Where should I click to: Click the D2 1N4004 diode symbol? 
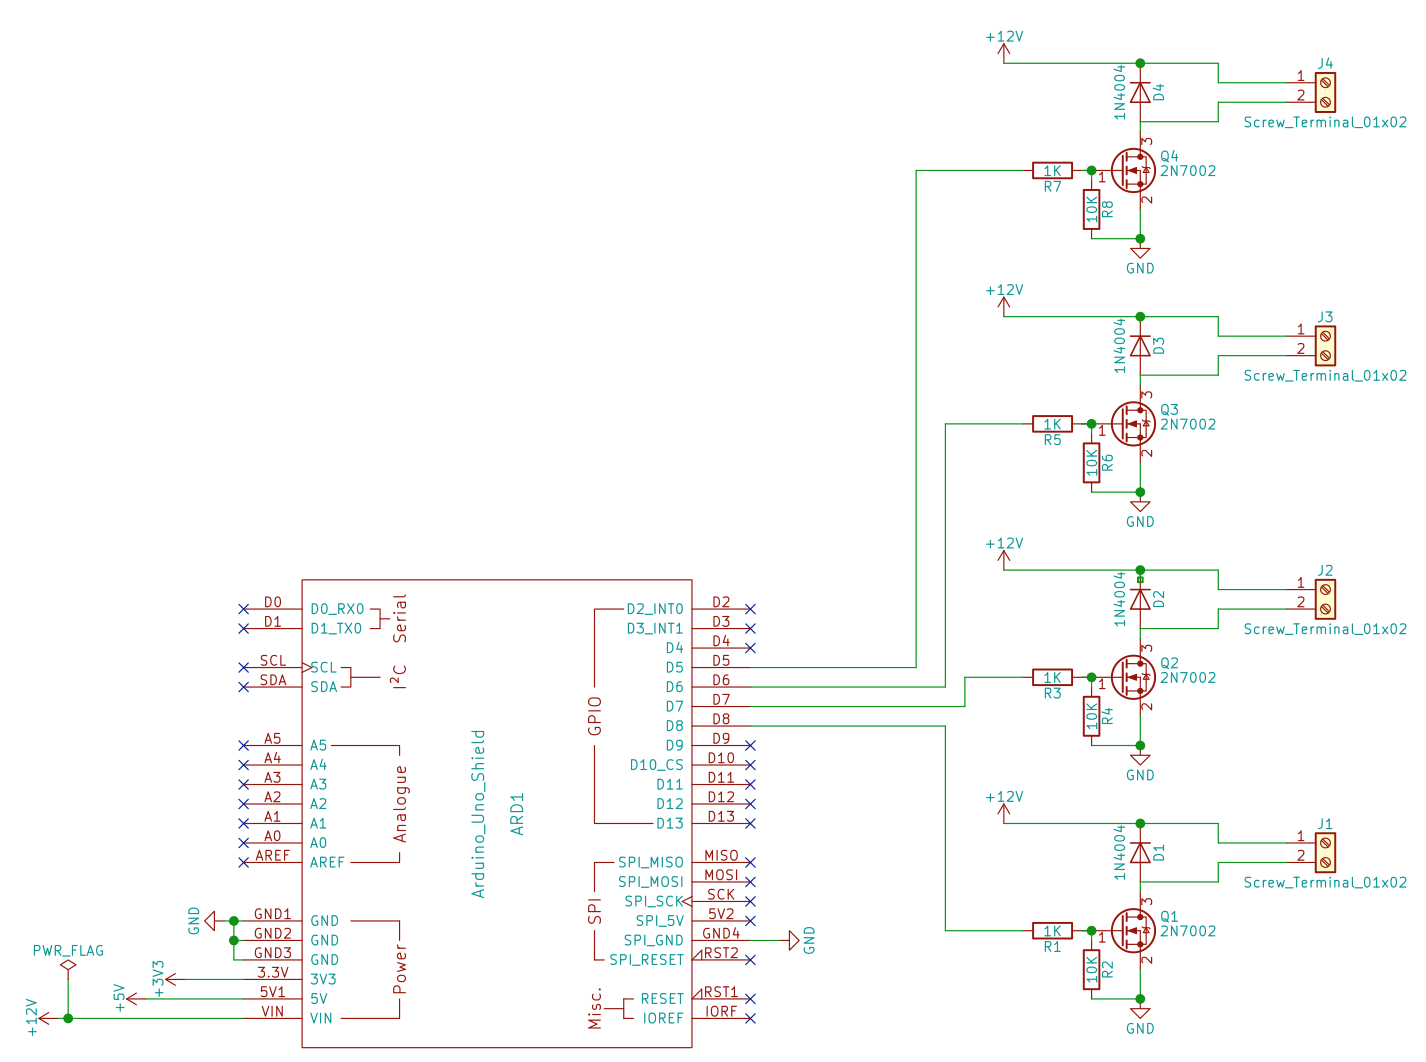coord(1140,599)
